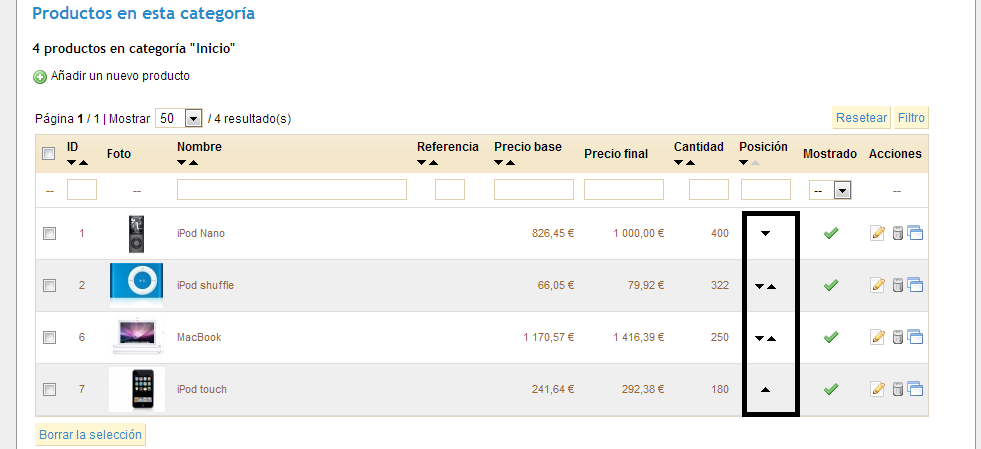Duplicate the MacBook product
The height and width of the screenshot is (449, 981).
point(915,338)
